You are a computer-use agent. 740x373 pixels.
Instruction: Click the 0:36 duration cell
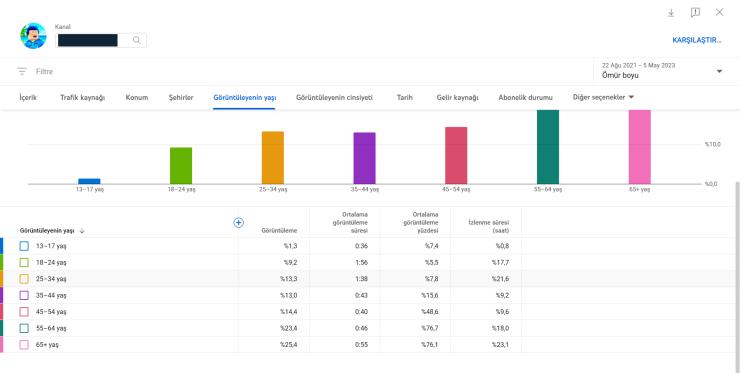tap(361, 246)
